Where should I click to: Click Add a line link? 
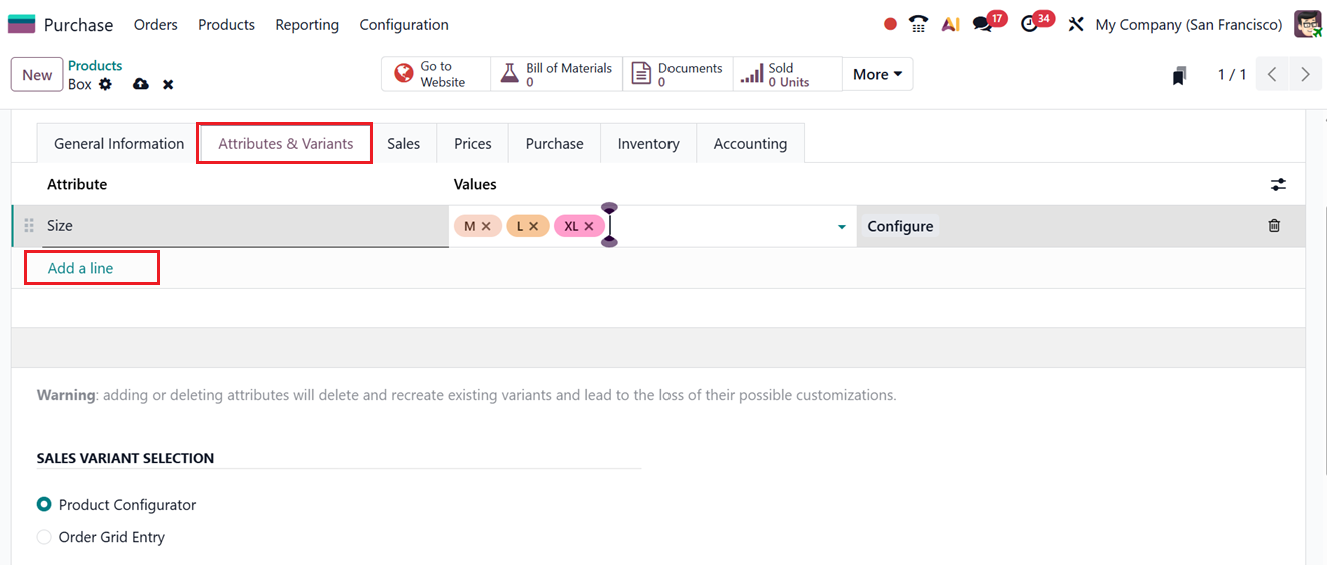80,268
